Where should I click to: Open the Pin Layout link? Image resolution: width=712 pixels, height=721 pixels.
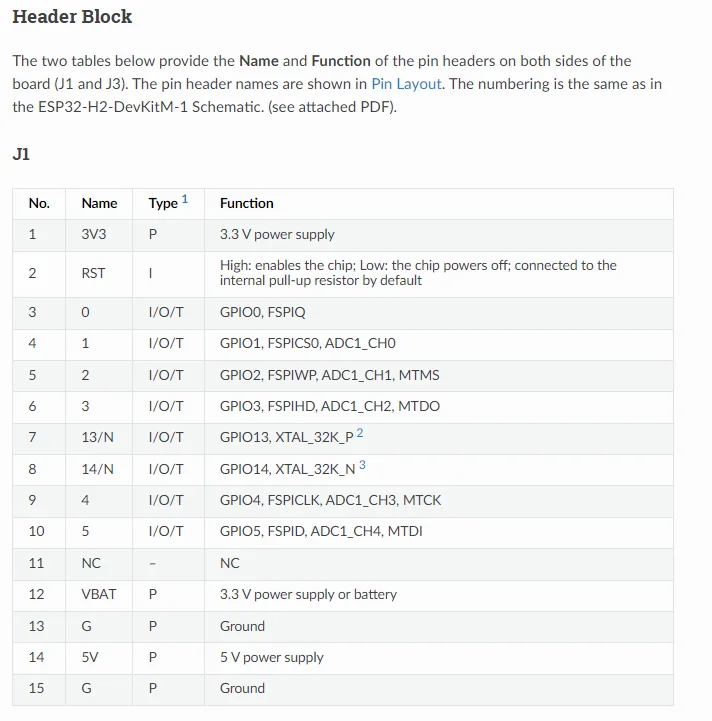406,84
